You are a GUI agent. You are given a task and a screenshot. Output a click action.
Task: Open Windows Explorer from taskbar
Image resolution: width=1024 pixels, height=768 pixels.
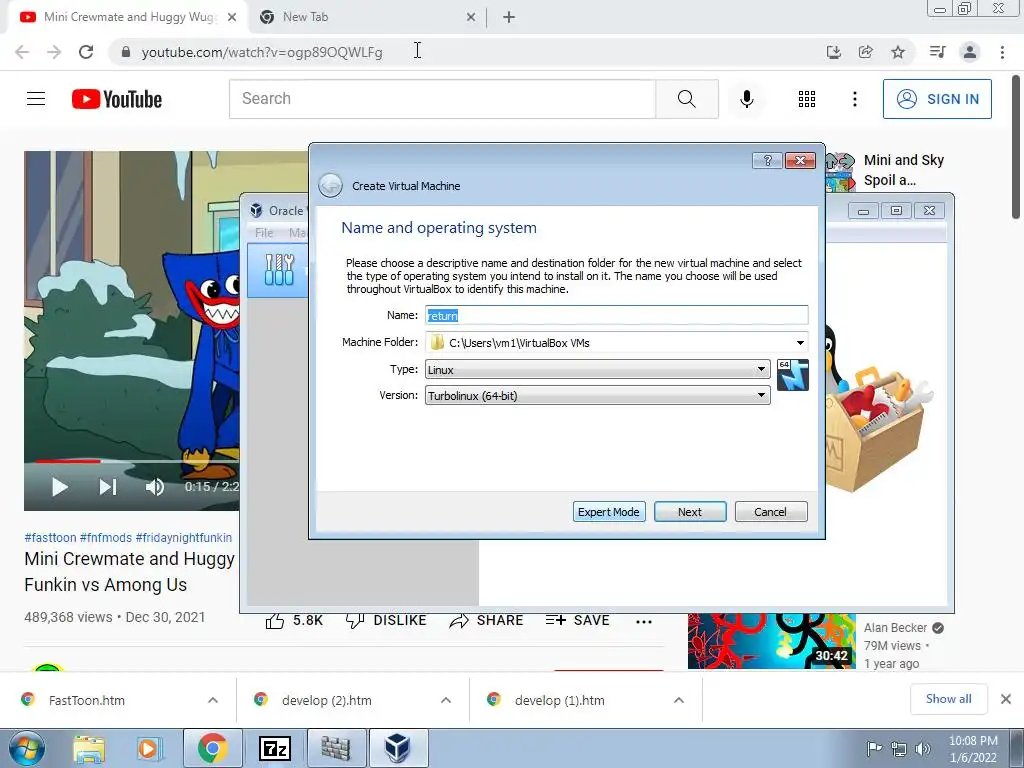89,748
